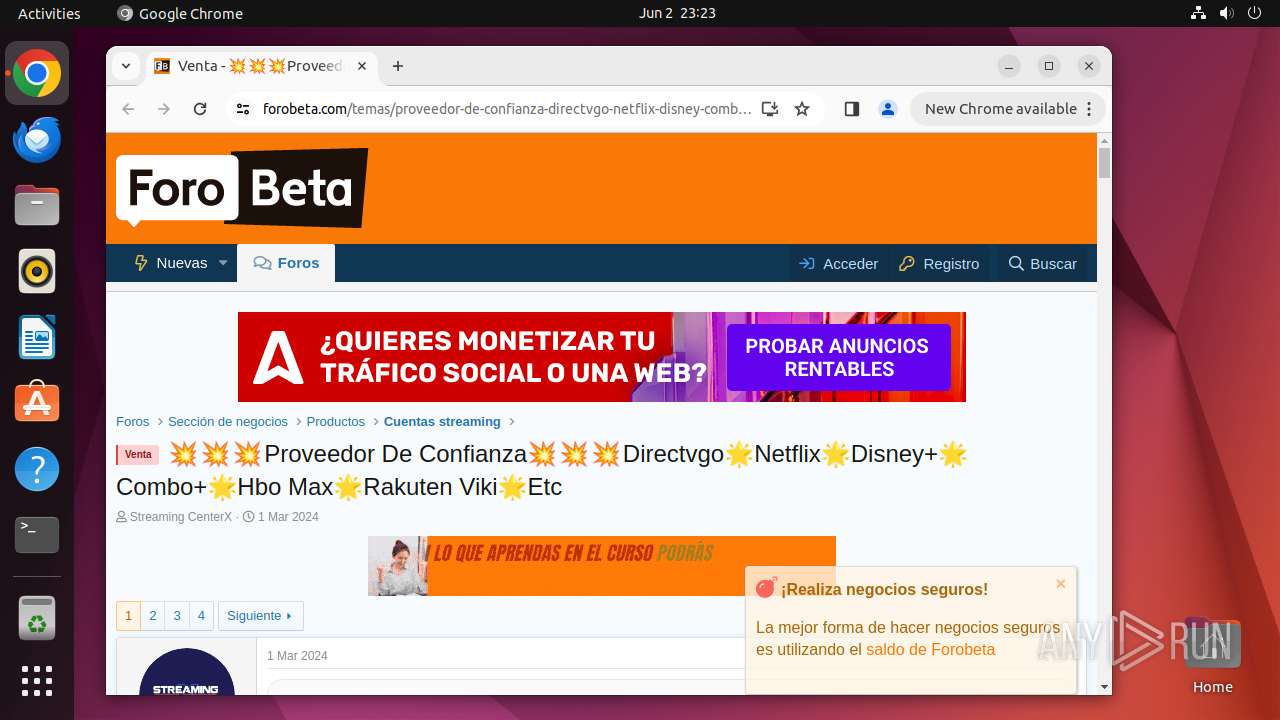Image resolution: width=1280 pixels, height=720 pixels.
Task: Click the 1 Mar 2024 thread date
Action: pos(288,517)
